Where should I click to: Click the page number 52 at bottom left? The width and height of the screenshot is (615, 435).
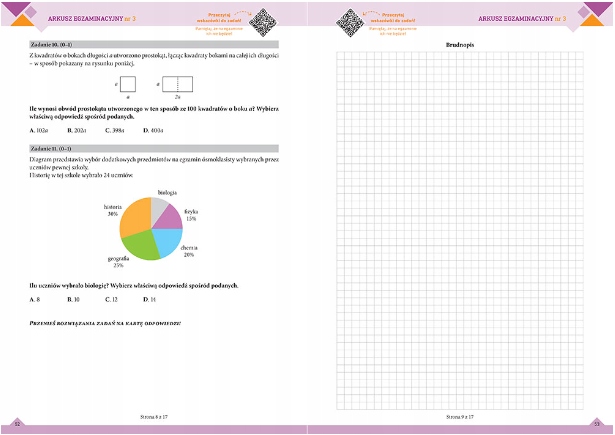pyautogui.click(x=17, y=424)
